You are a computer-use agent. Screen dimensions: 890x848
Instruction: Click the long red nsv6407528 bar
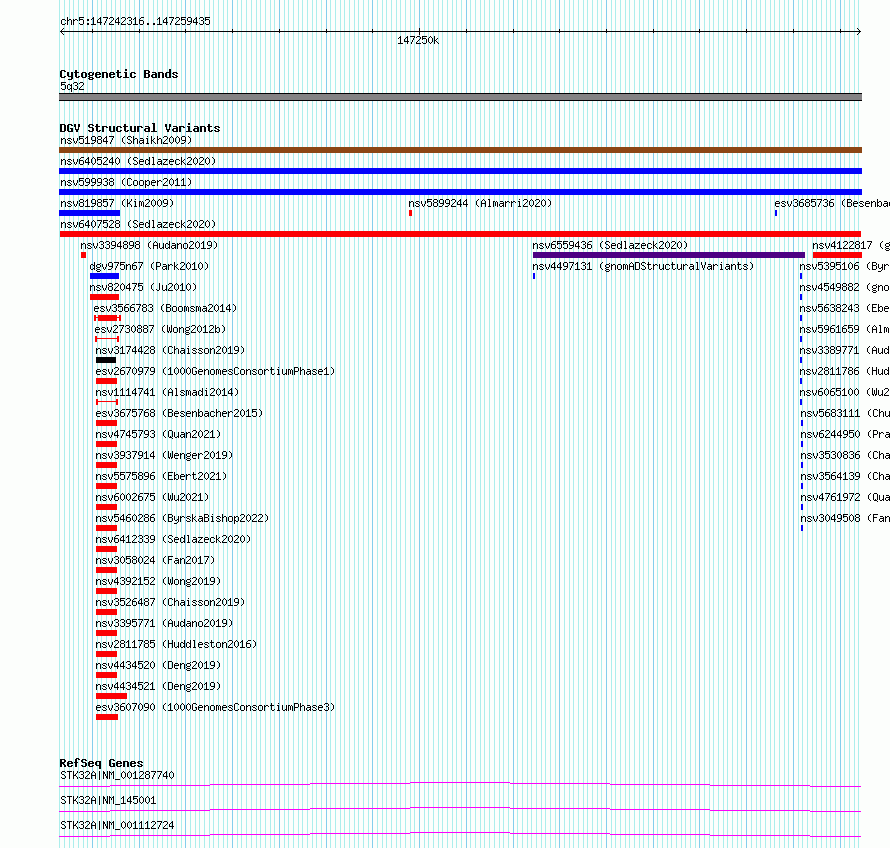[x=460, y=234]
